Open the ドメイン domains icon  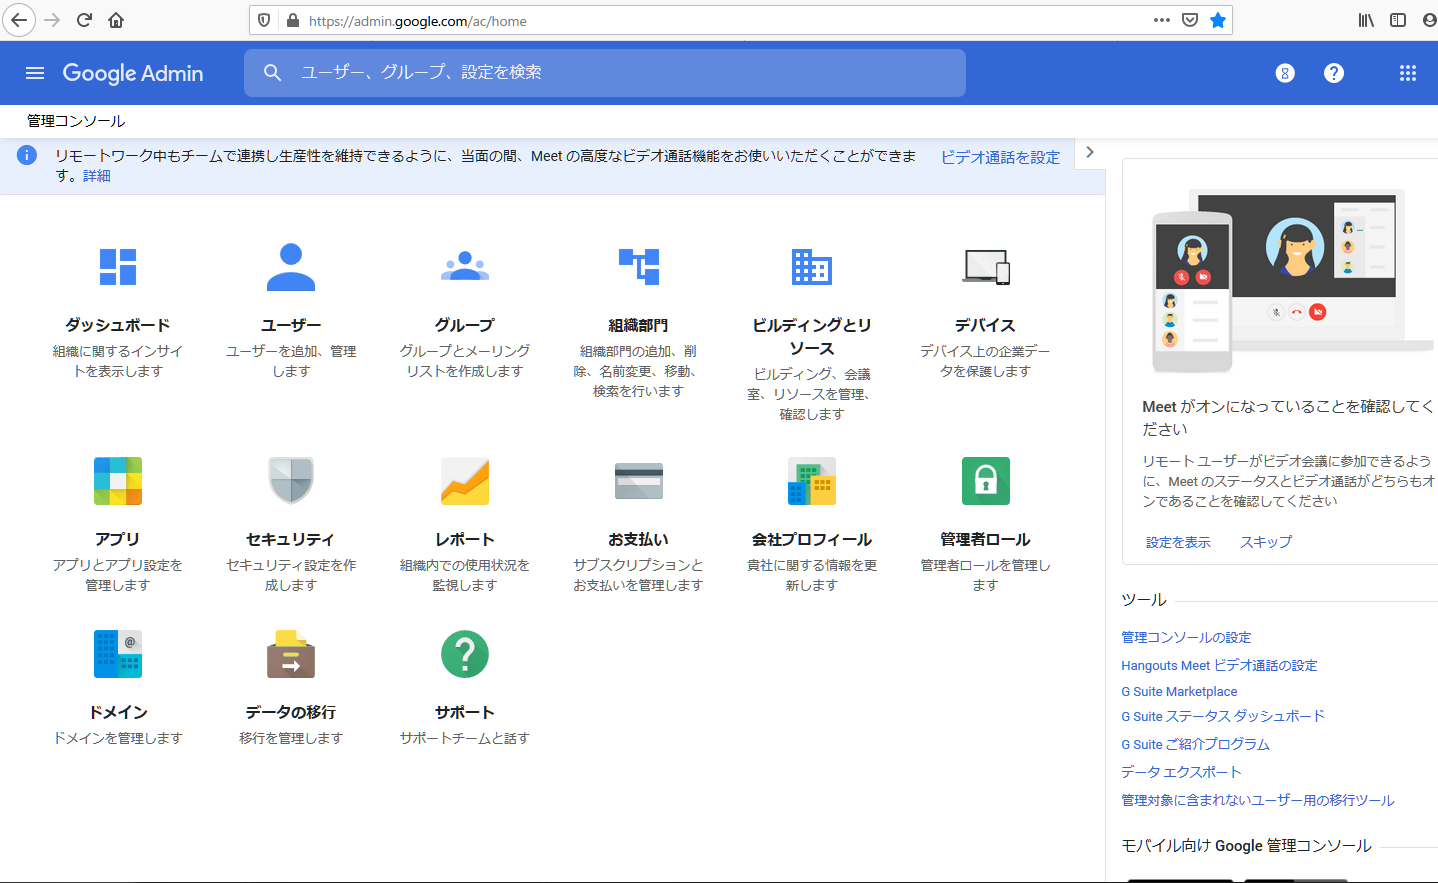tap(118, 654)
